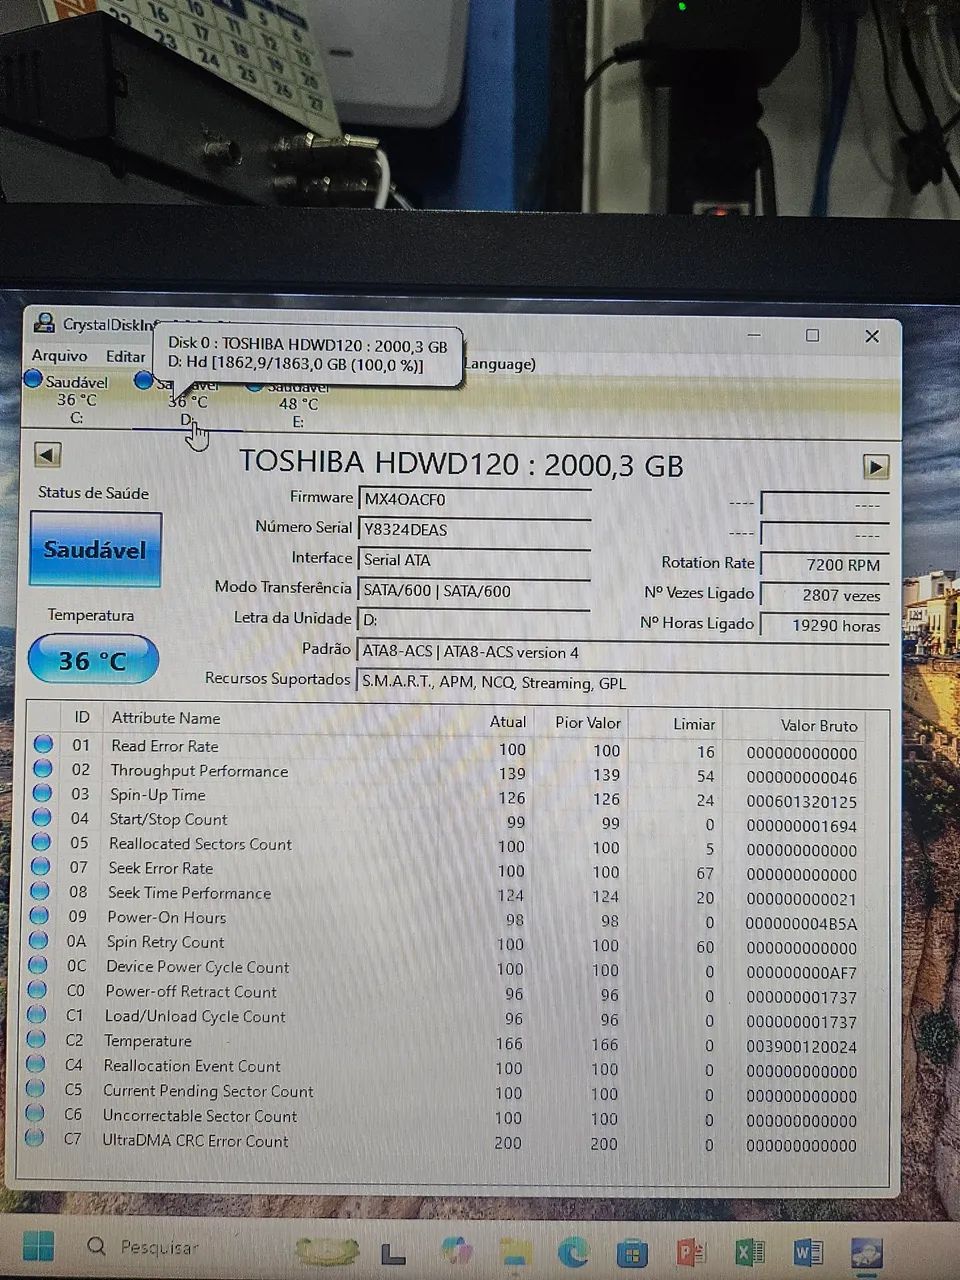
Task: Open Microsoft Edge from the taskbar
Action: 573,1250
